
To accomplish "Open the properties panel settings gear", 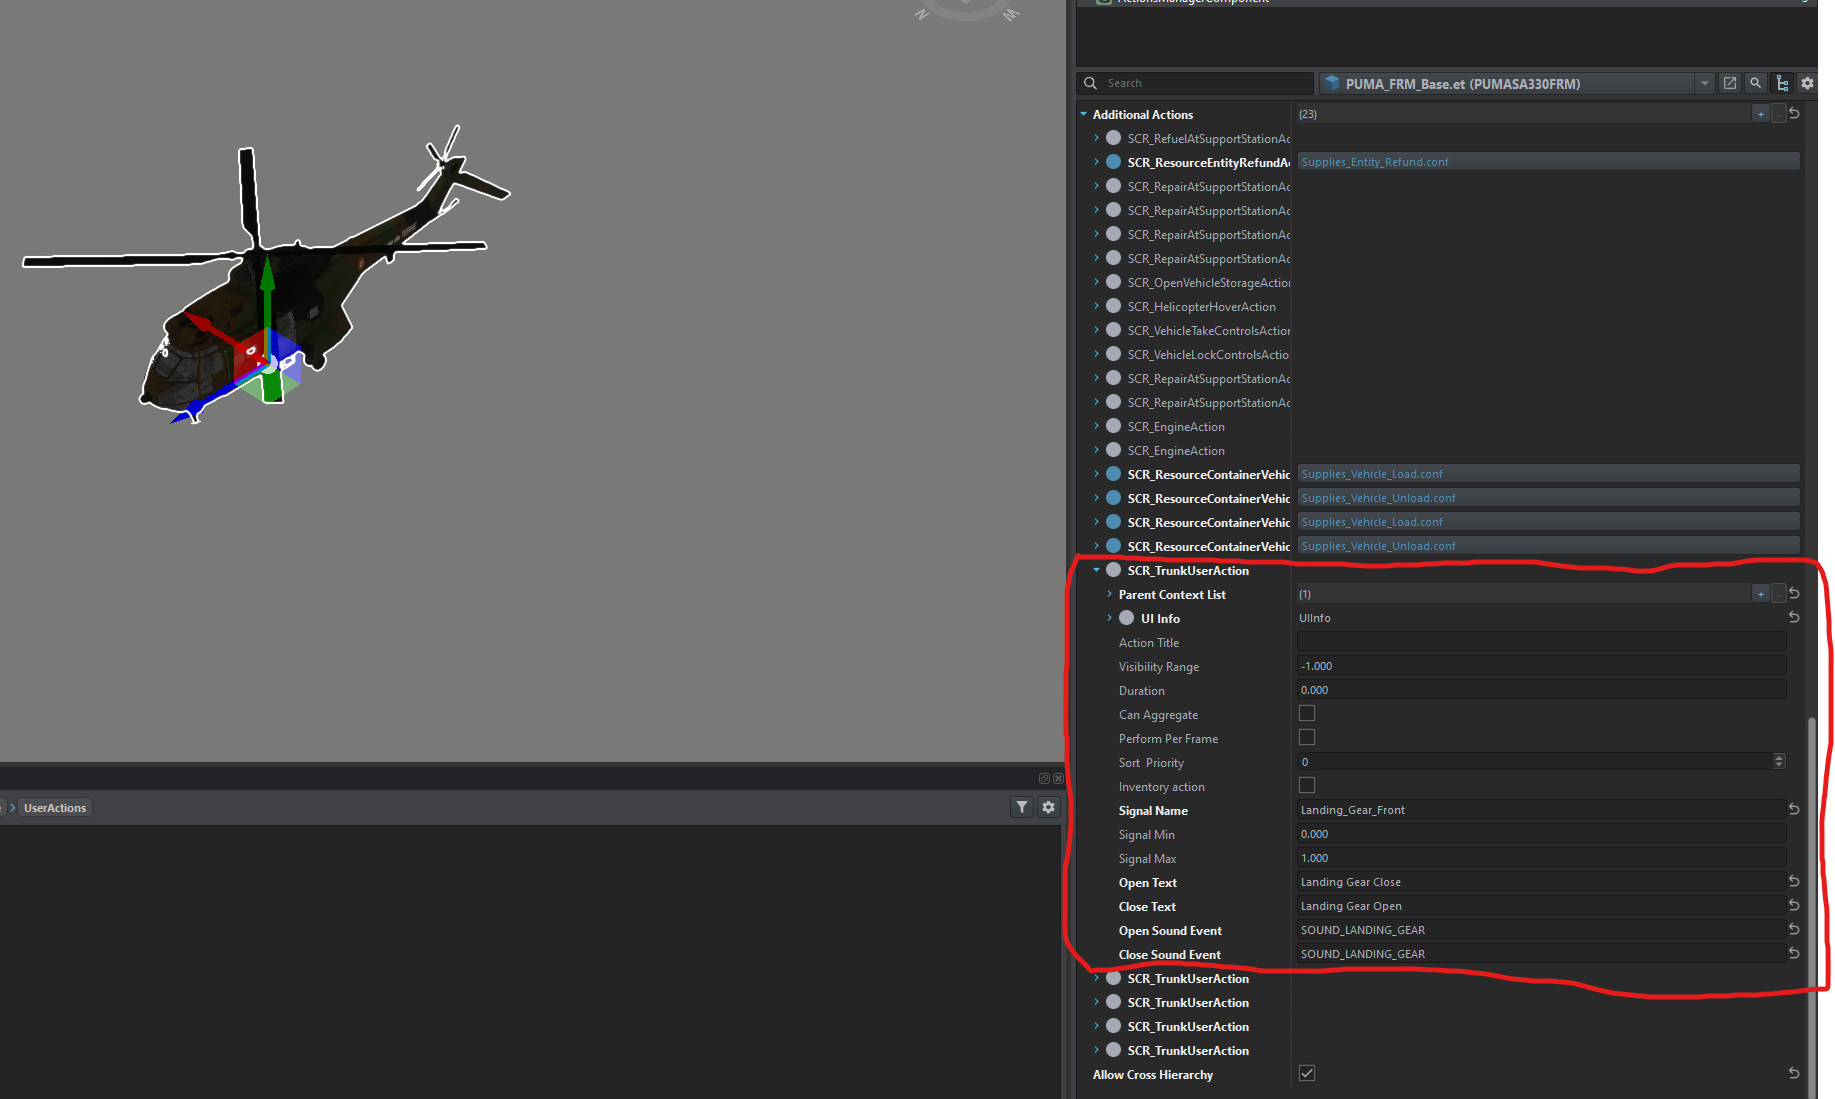I will (1807, 83).
